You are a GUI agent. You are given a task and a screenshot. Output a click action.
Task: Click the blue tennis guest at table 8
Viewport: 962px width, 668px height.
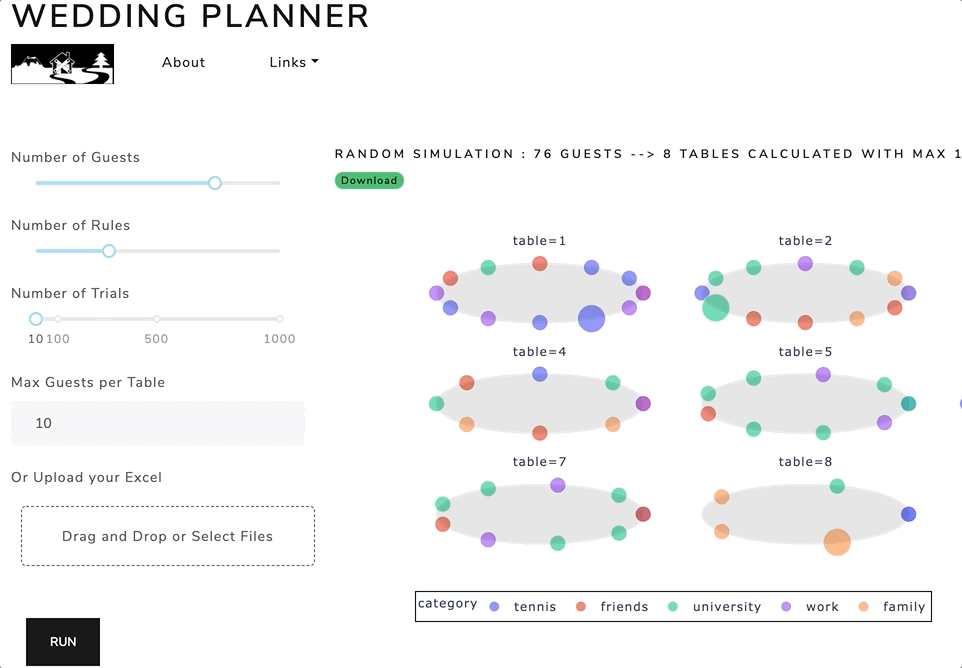pyautogui.click(x=909, y=514)
